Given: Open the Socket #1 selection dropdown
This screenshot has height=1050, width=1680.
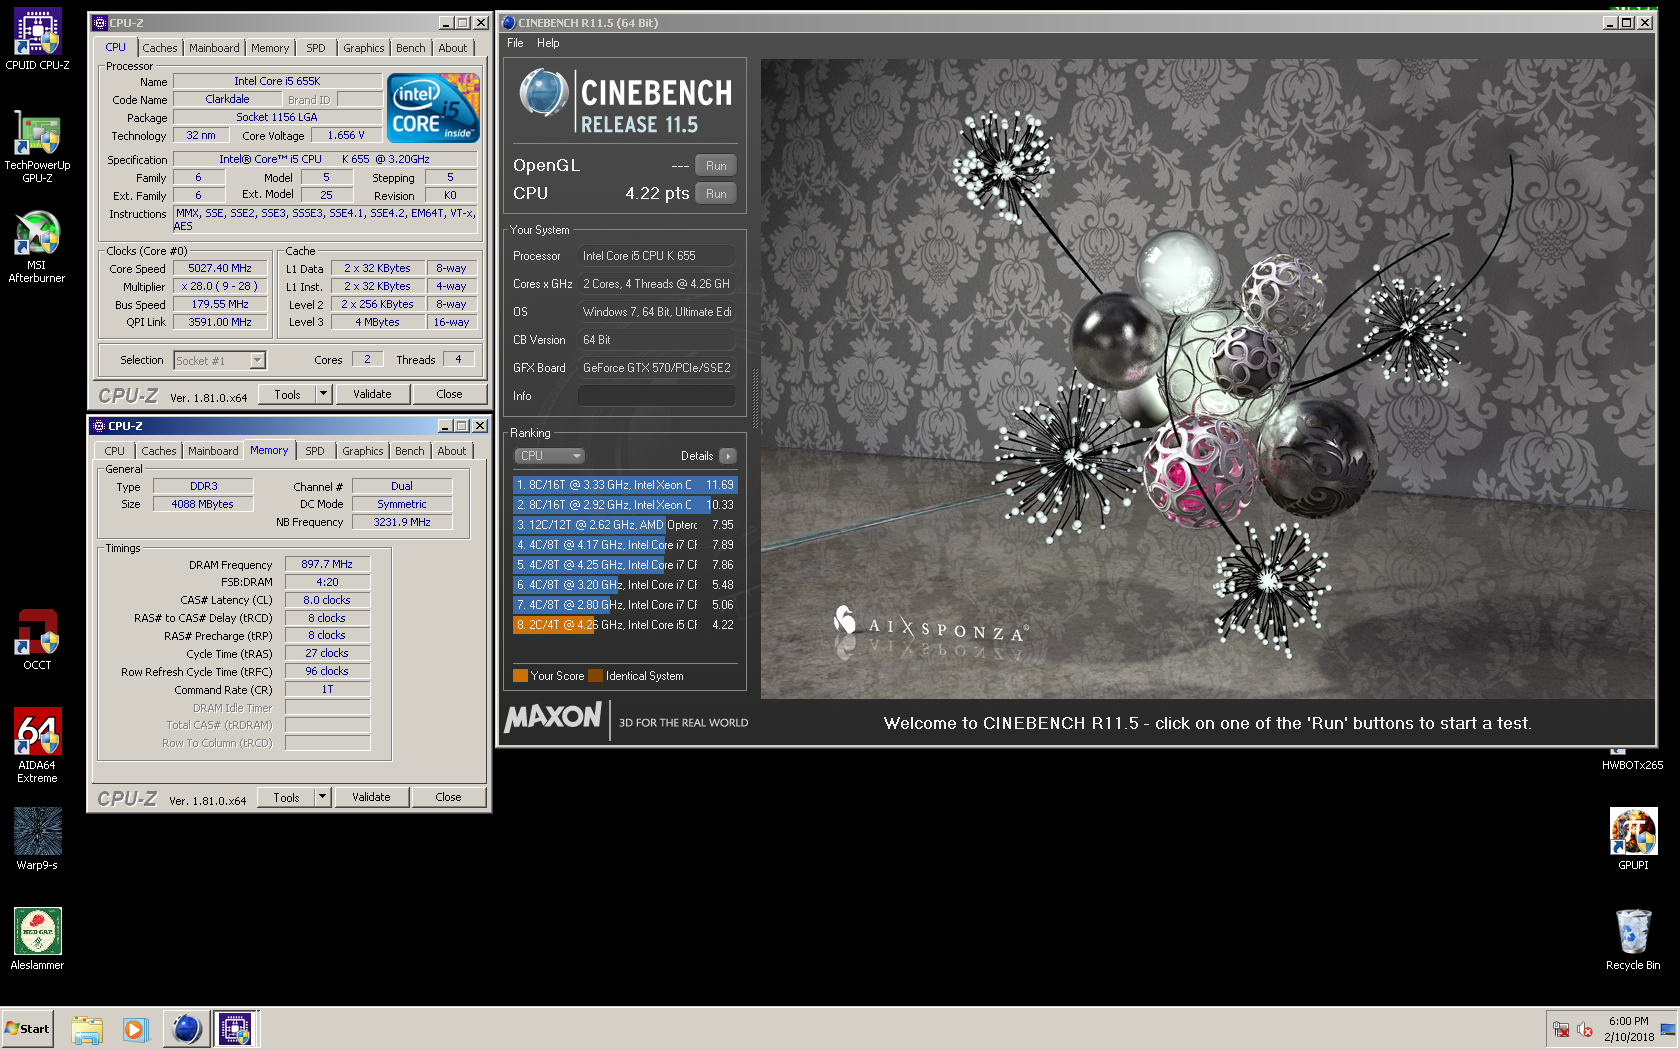Looking at the screenshot, I should click(x=219, y=360).
